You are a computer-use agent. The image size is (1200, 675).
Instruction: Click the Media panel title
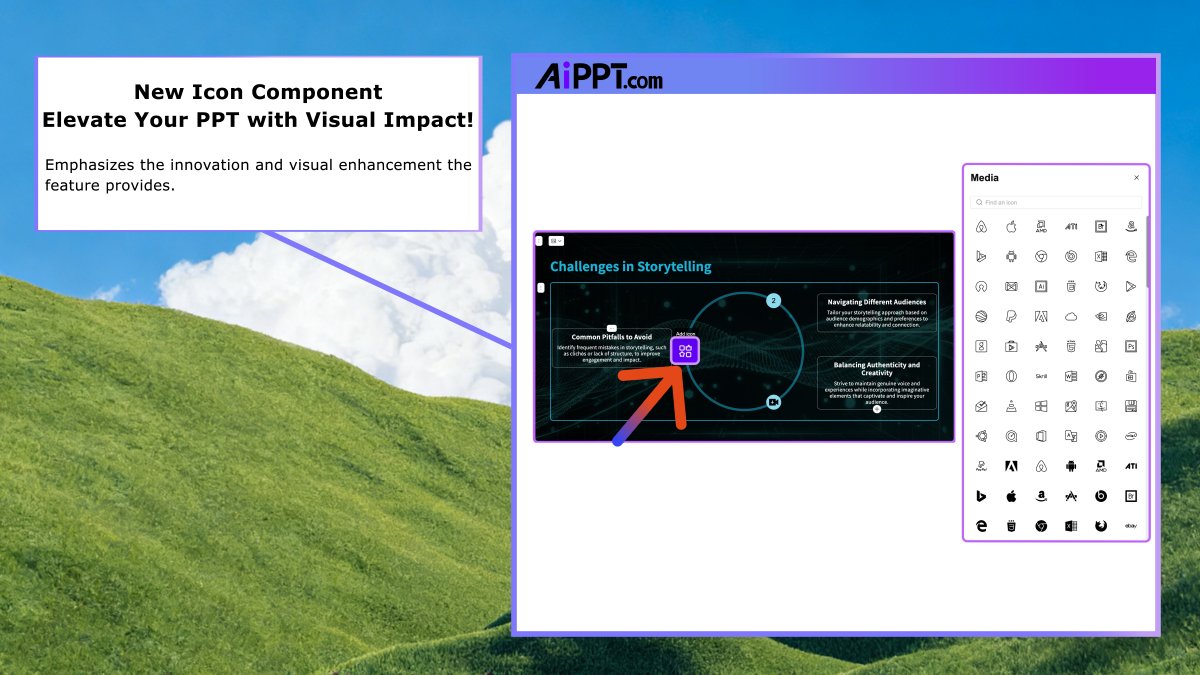tap(985, 178)
